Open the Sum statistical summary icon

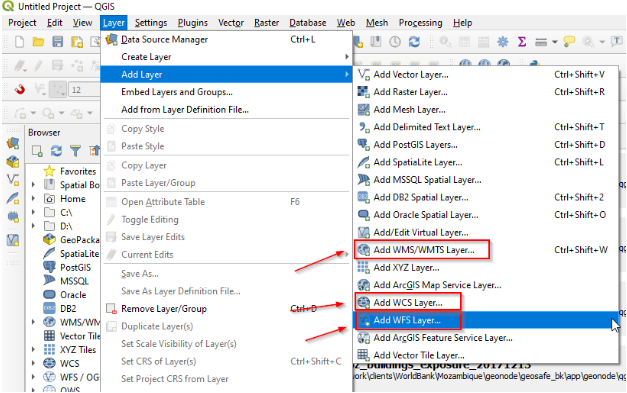[x=521, y=42]
